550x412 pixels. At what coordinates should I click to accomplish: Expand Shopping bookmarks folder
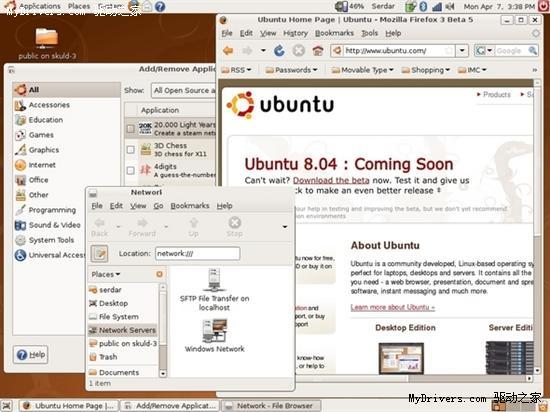(x=425, y=70)
